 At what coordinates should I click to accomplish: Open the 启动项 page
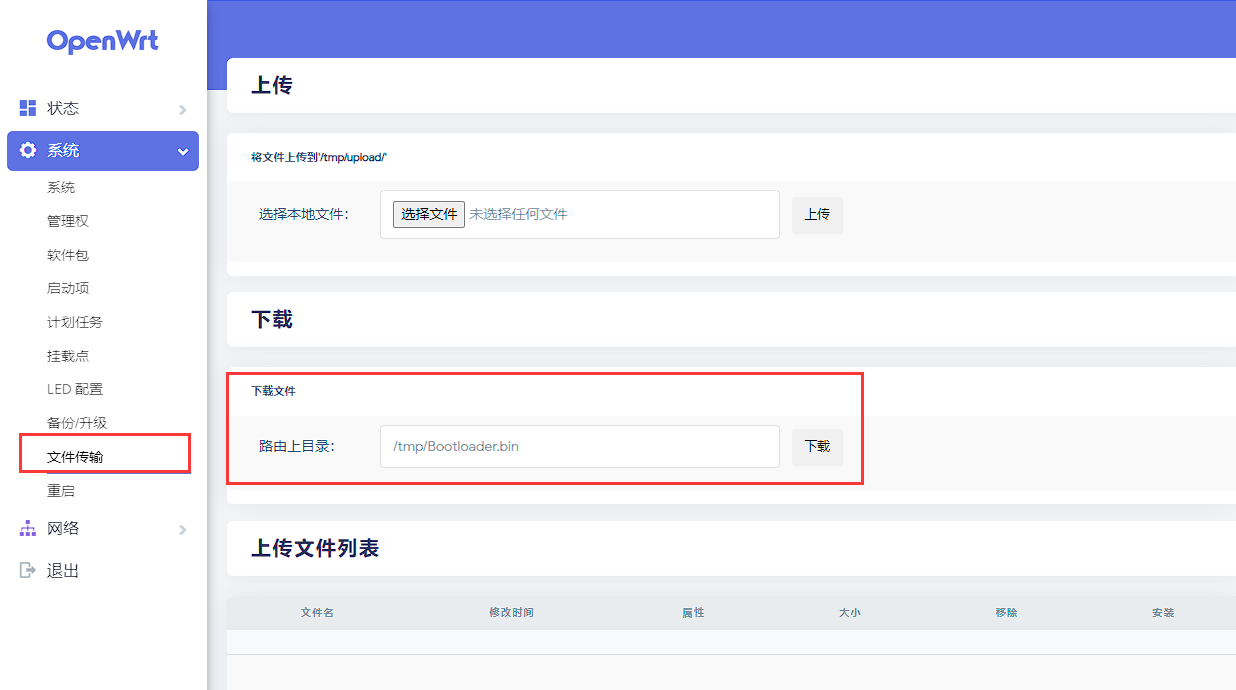point(68,288)
